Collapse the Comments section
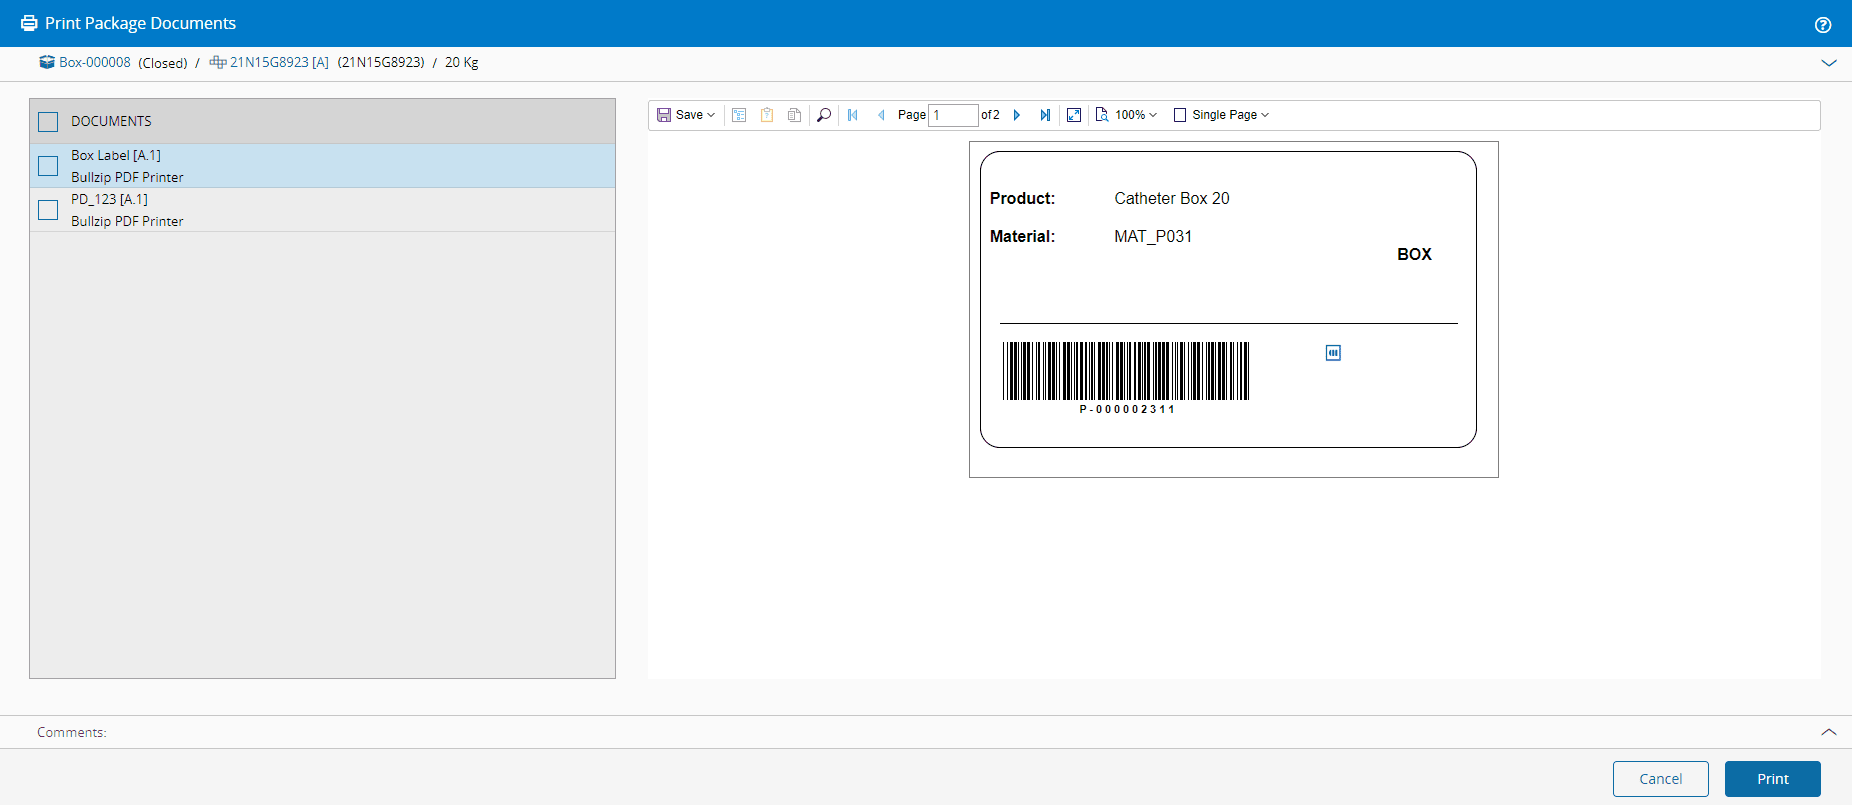The width and height of the screenshot is (1852, 805). 1828,732
